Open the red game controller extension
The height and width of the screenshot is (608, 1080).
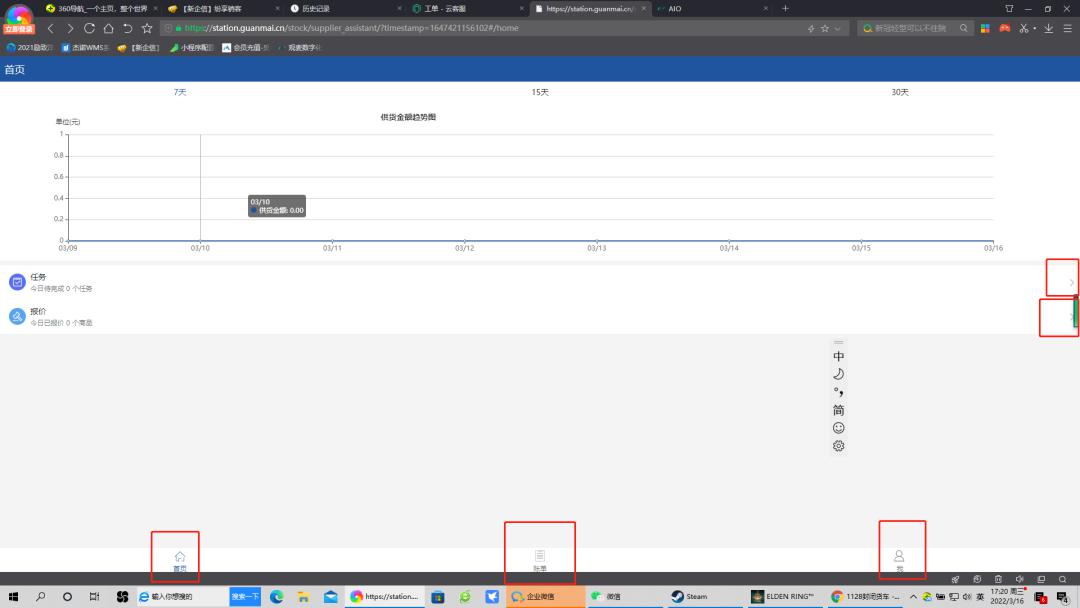(1005, 28)
